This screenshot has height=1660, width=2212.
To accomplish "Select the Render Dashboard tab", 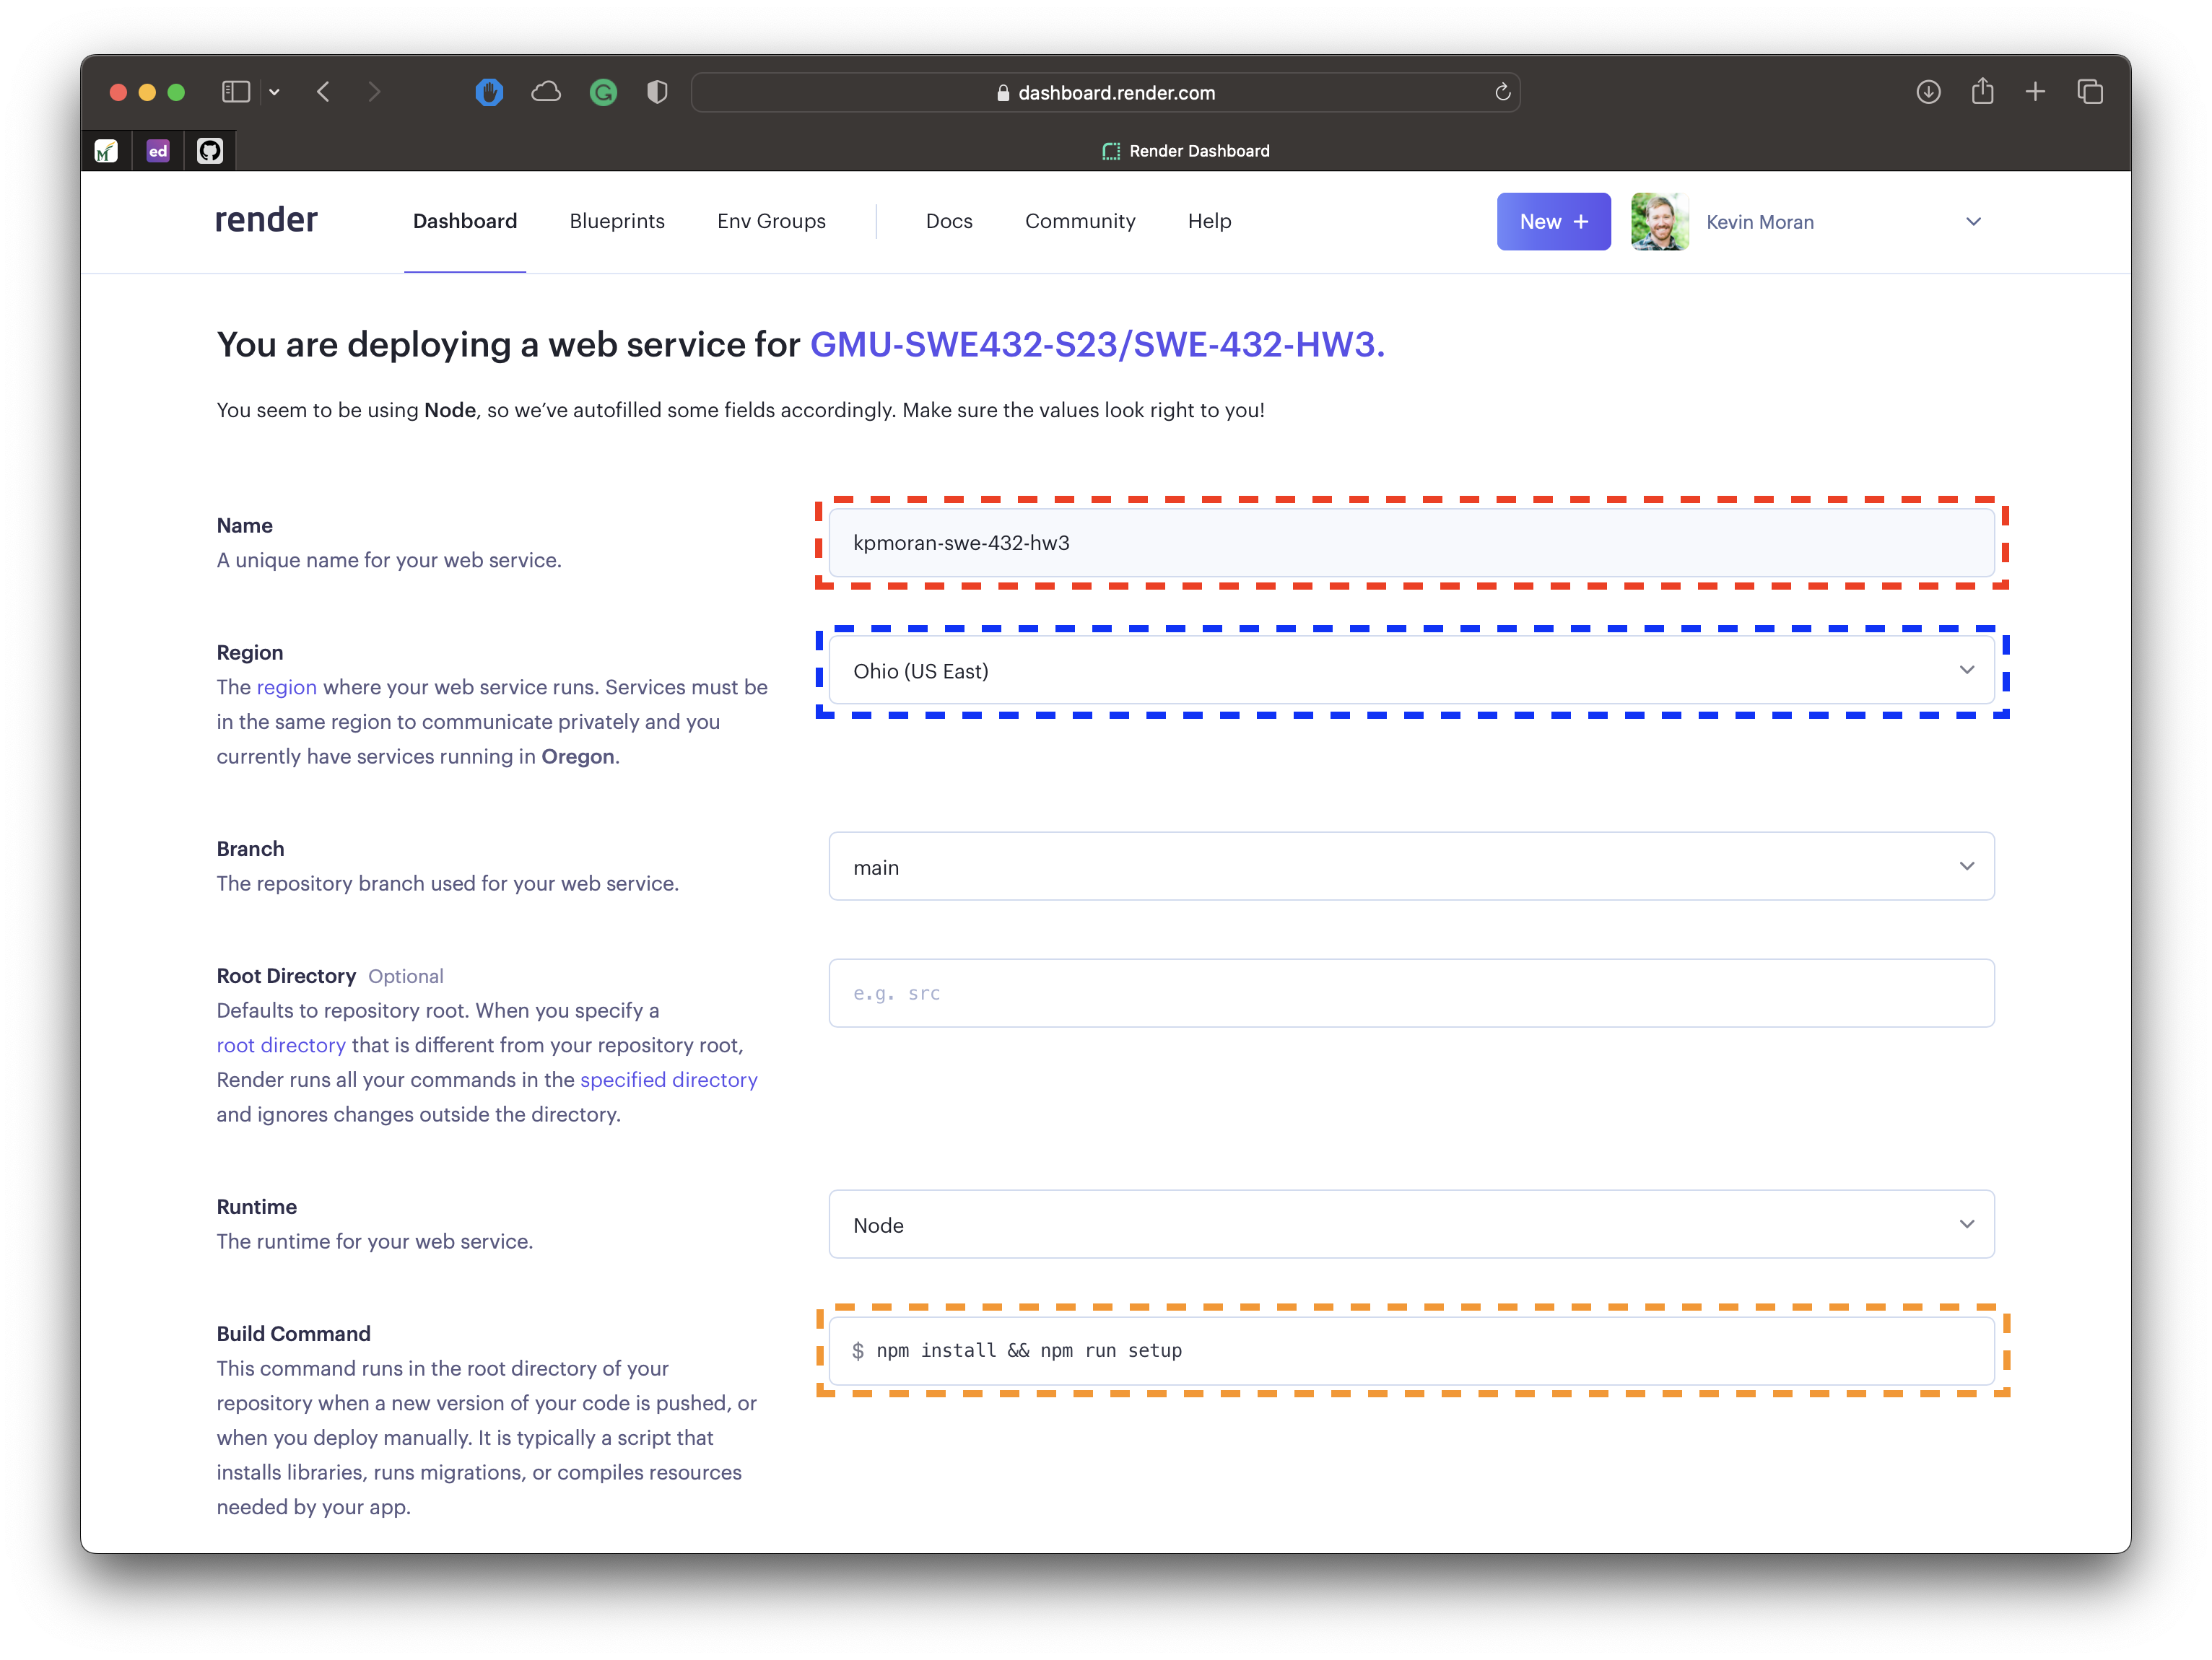I will [1186, 151].
